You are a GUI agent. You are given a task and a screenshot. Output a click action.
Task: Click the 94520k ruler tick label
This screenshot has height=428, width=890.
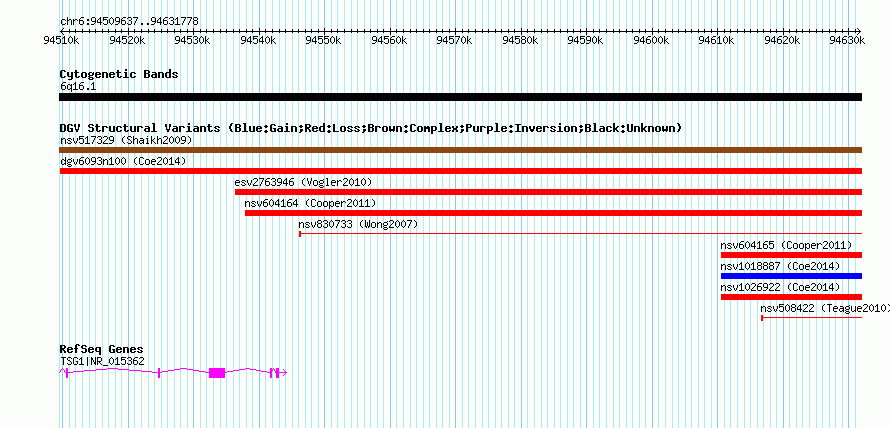pyautogui.click(x=125, y=40)
